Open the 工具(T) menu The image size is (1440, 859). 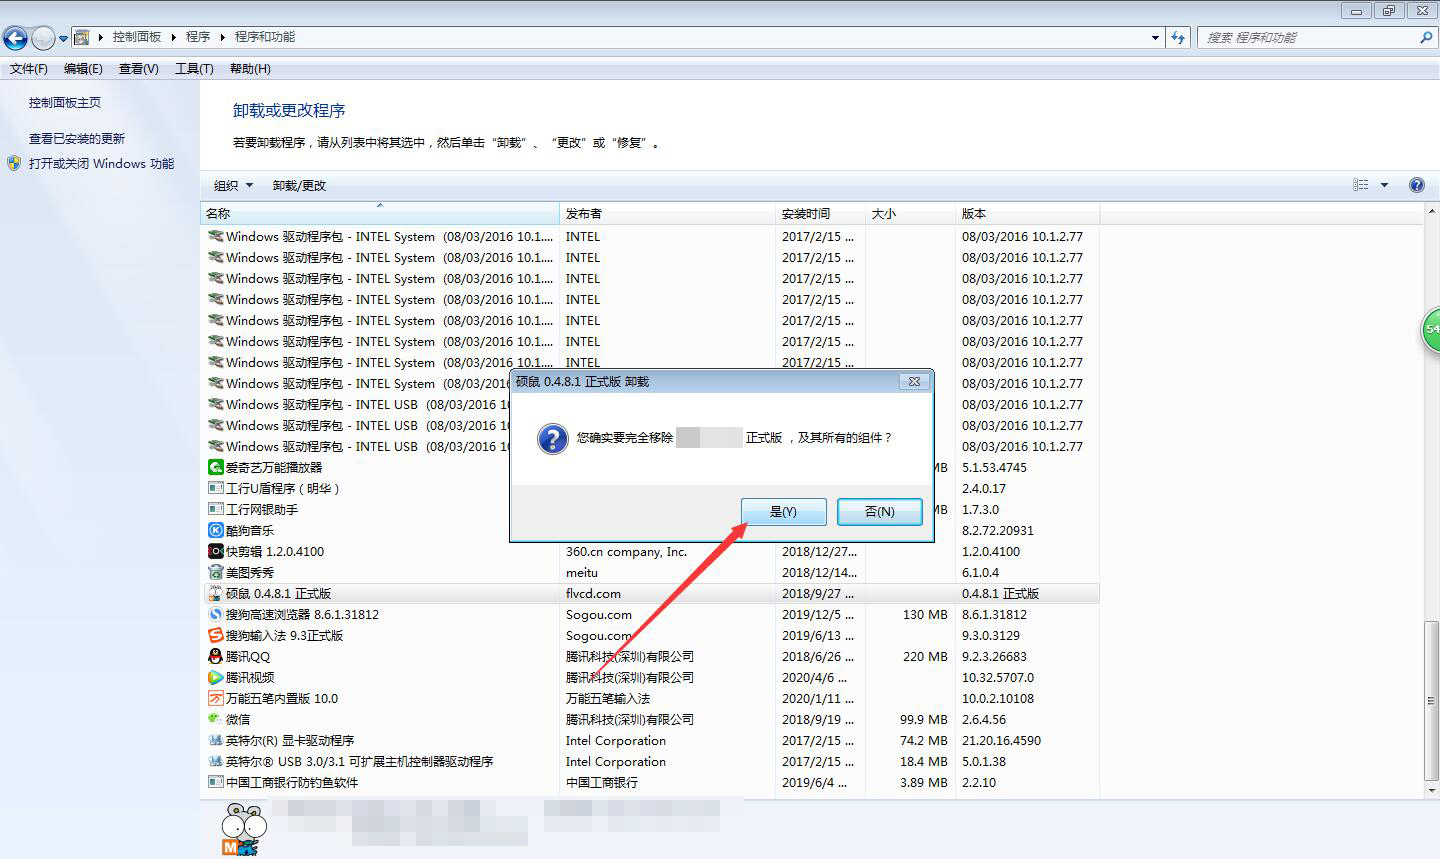pyautogui.click(x=194, y=69)
